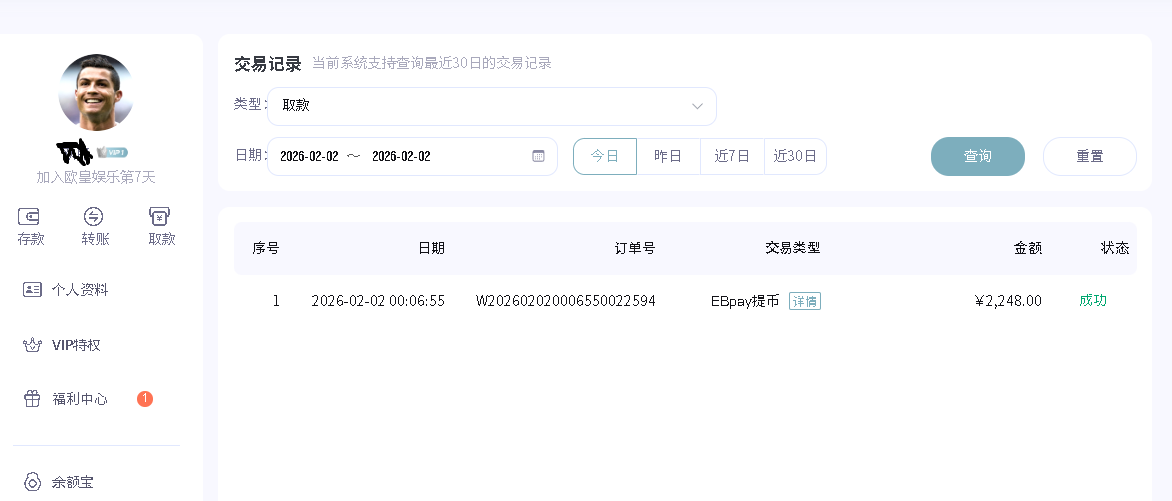The width and height of the screenshot is (1172, 501).
Task: Click the notification badge on 福利中心
Action: 145,399
